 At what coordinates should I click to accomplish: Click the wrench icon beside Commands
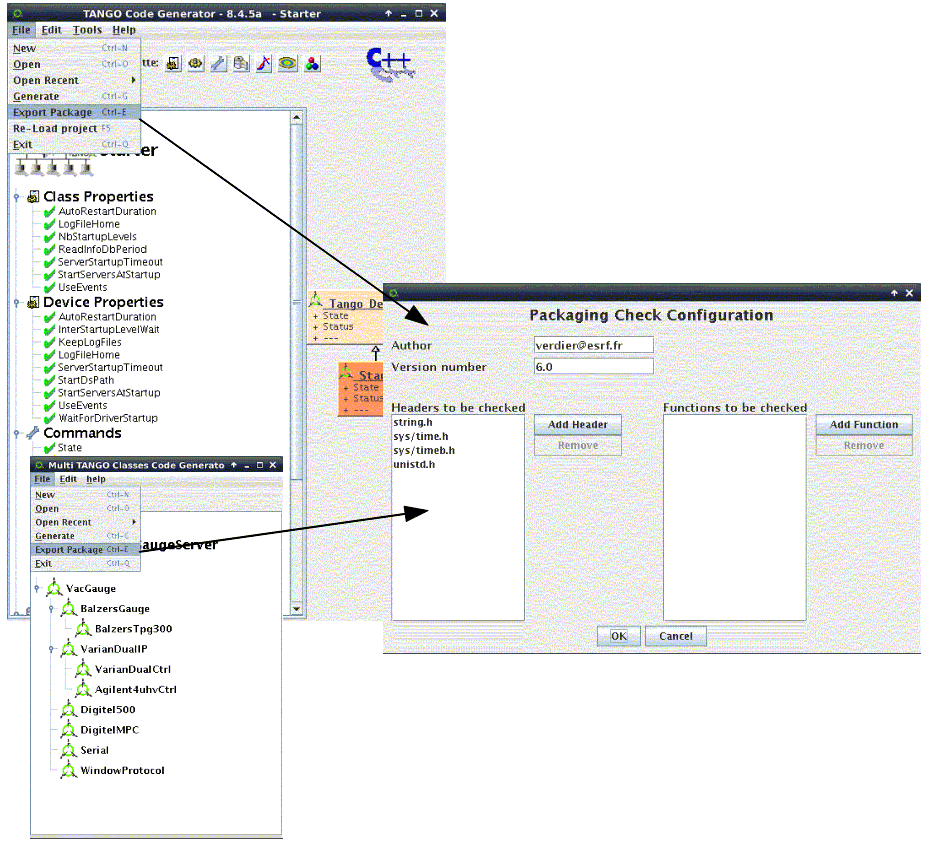pos(34,433)
